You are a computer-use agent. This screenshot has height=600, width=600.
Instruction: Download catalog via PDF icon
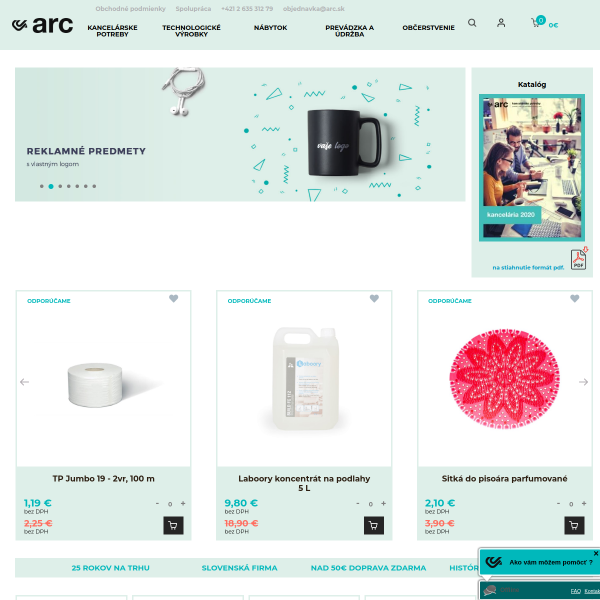pyautogui.click(x=579, y=259)
